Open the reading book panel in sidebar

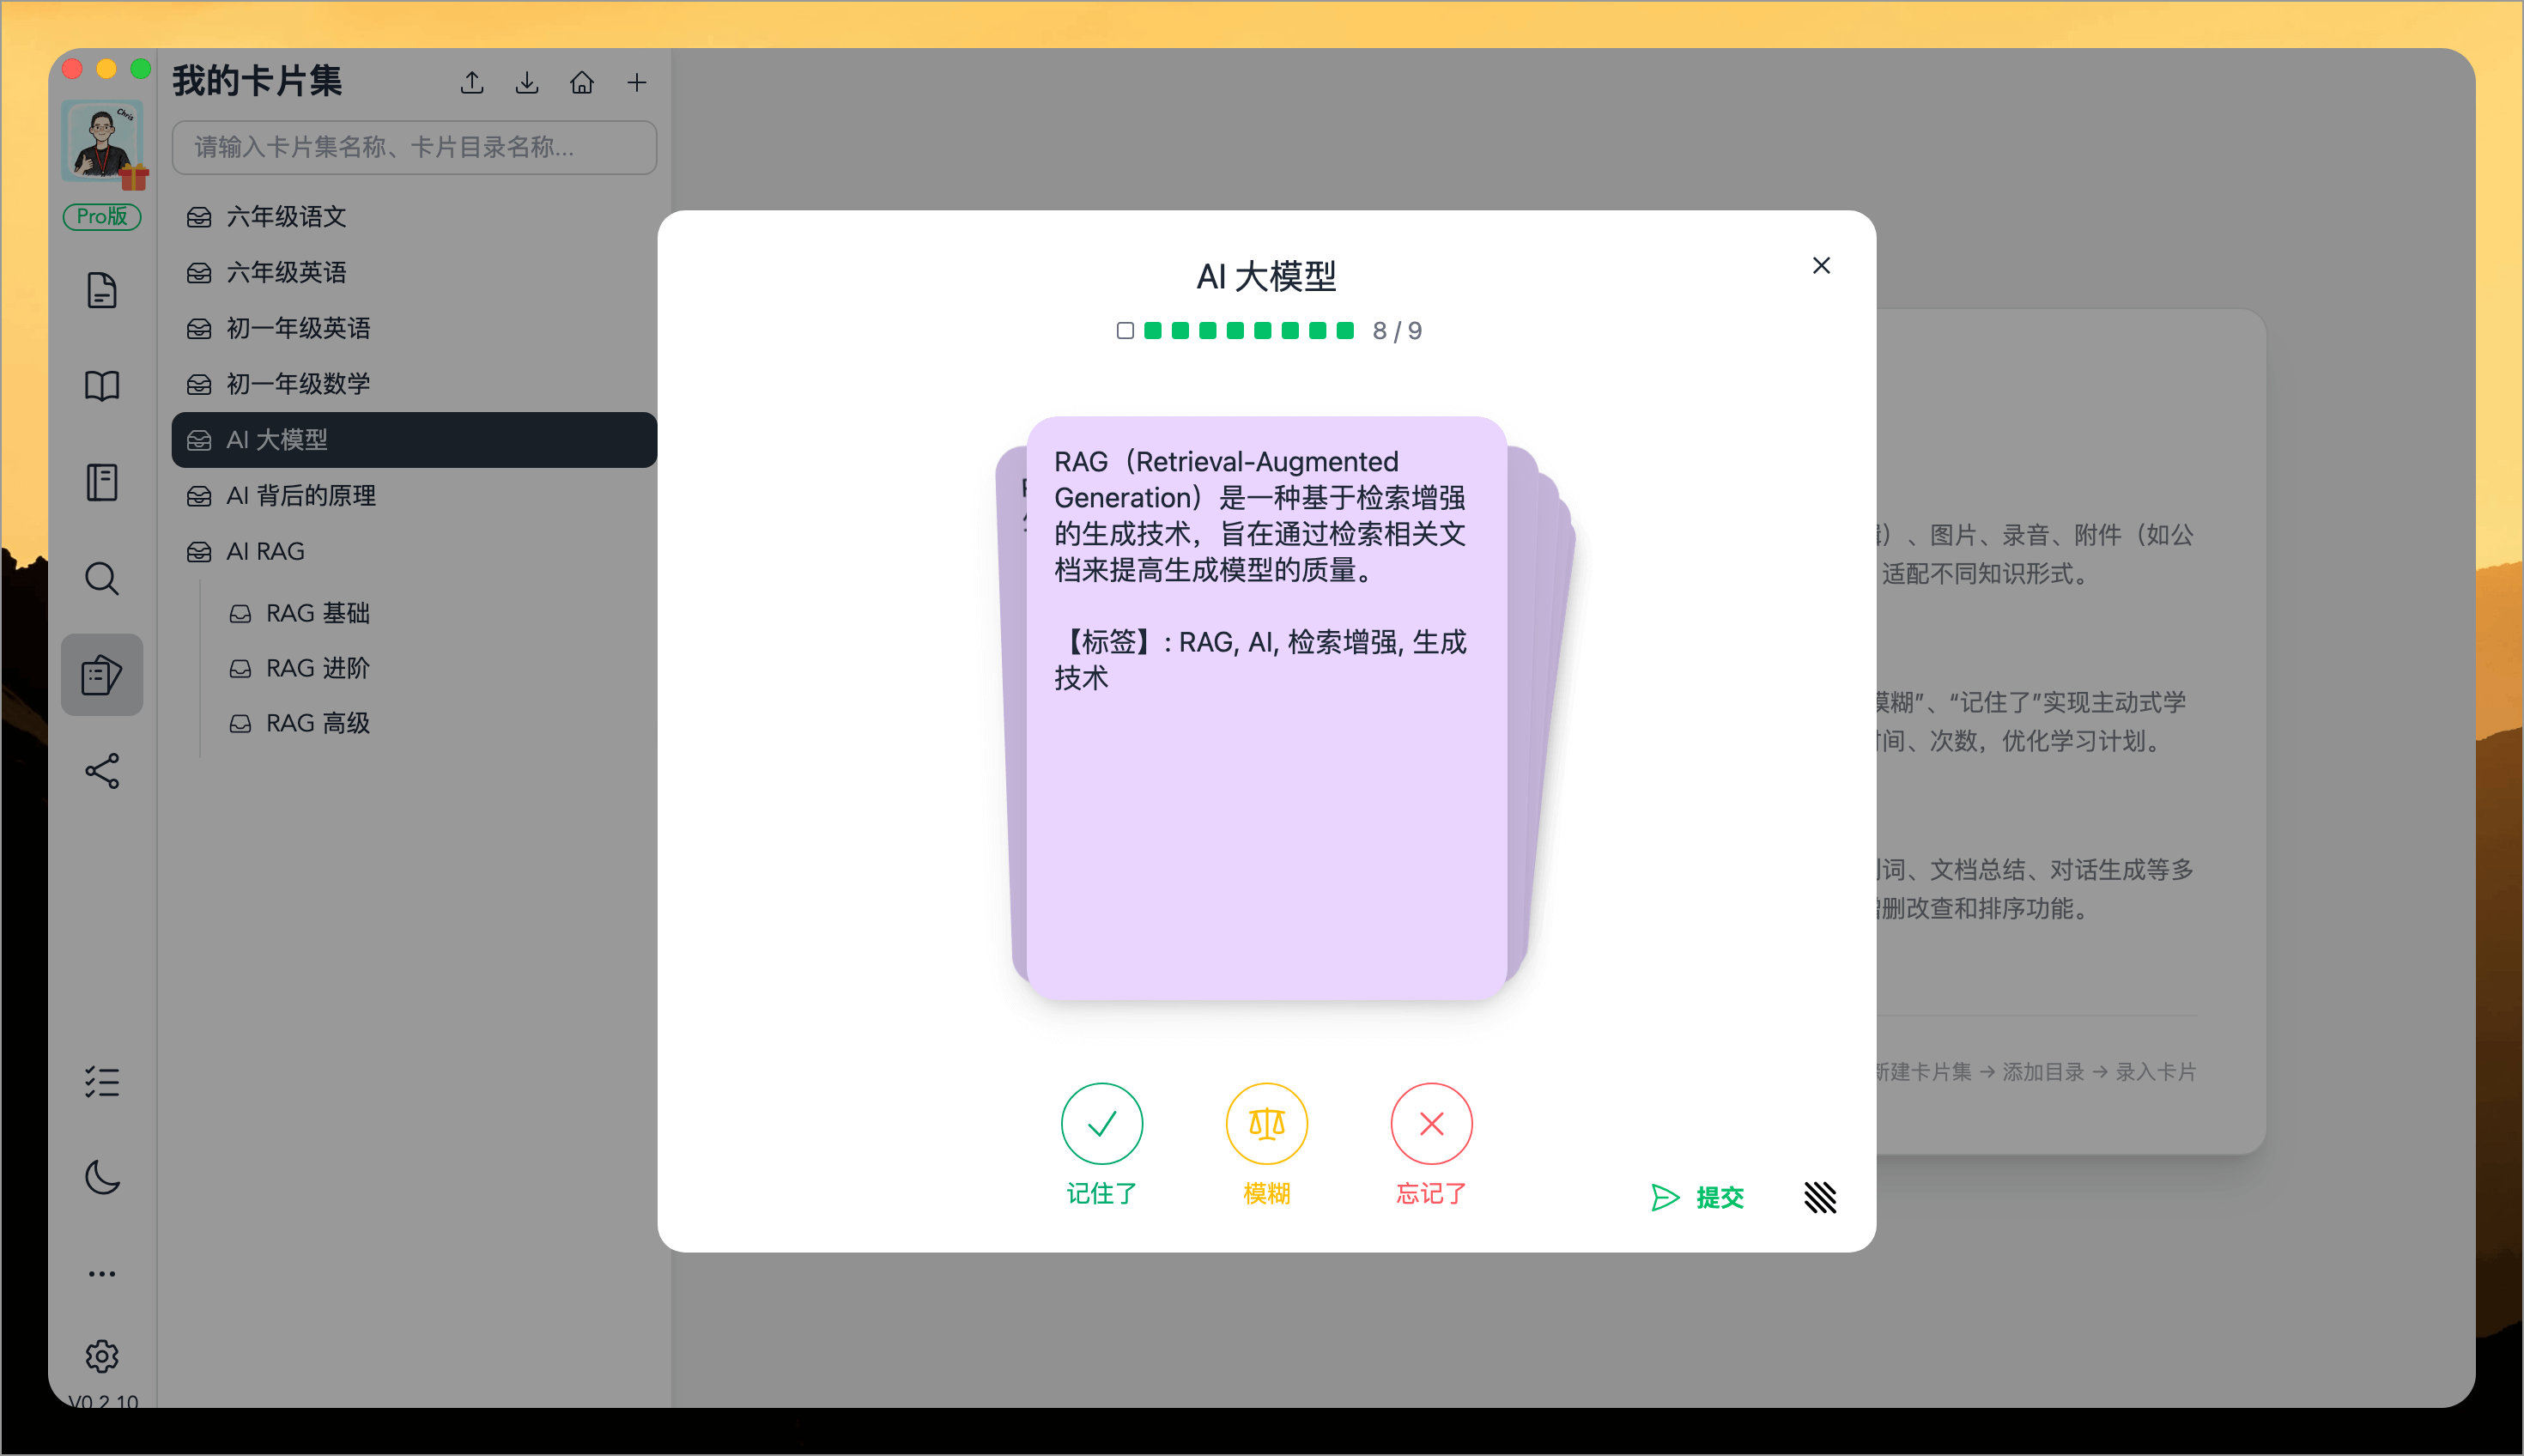(101, 386)
